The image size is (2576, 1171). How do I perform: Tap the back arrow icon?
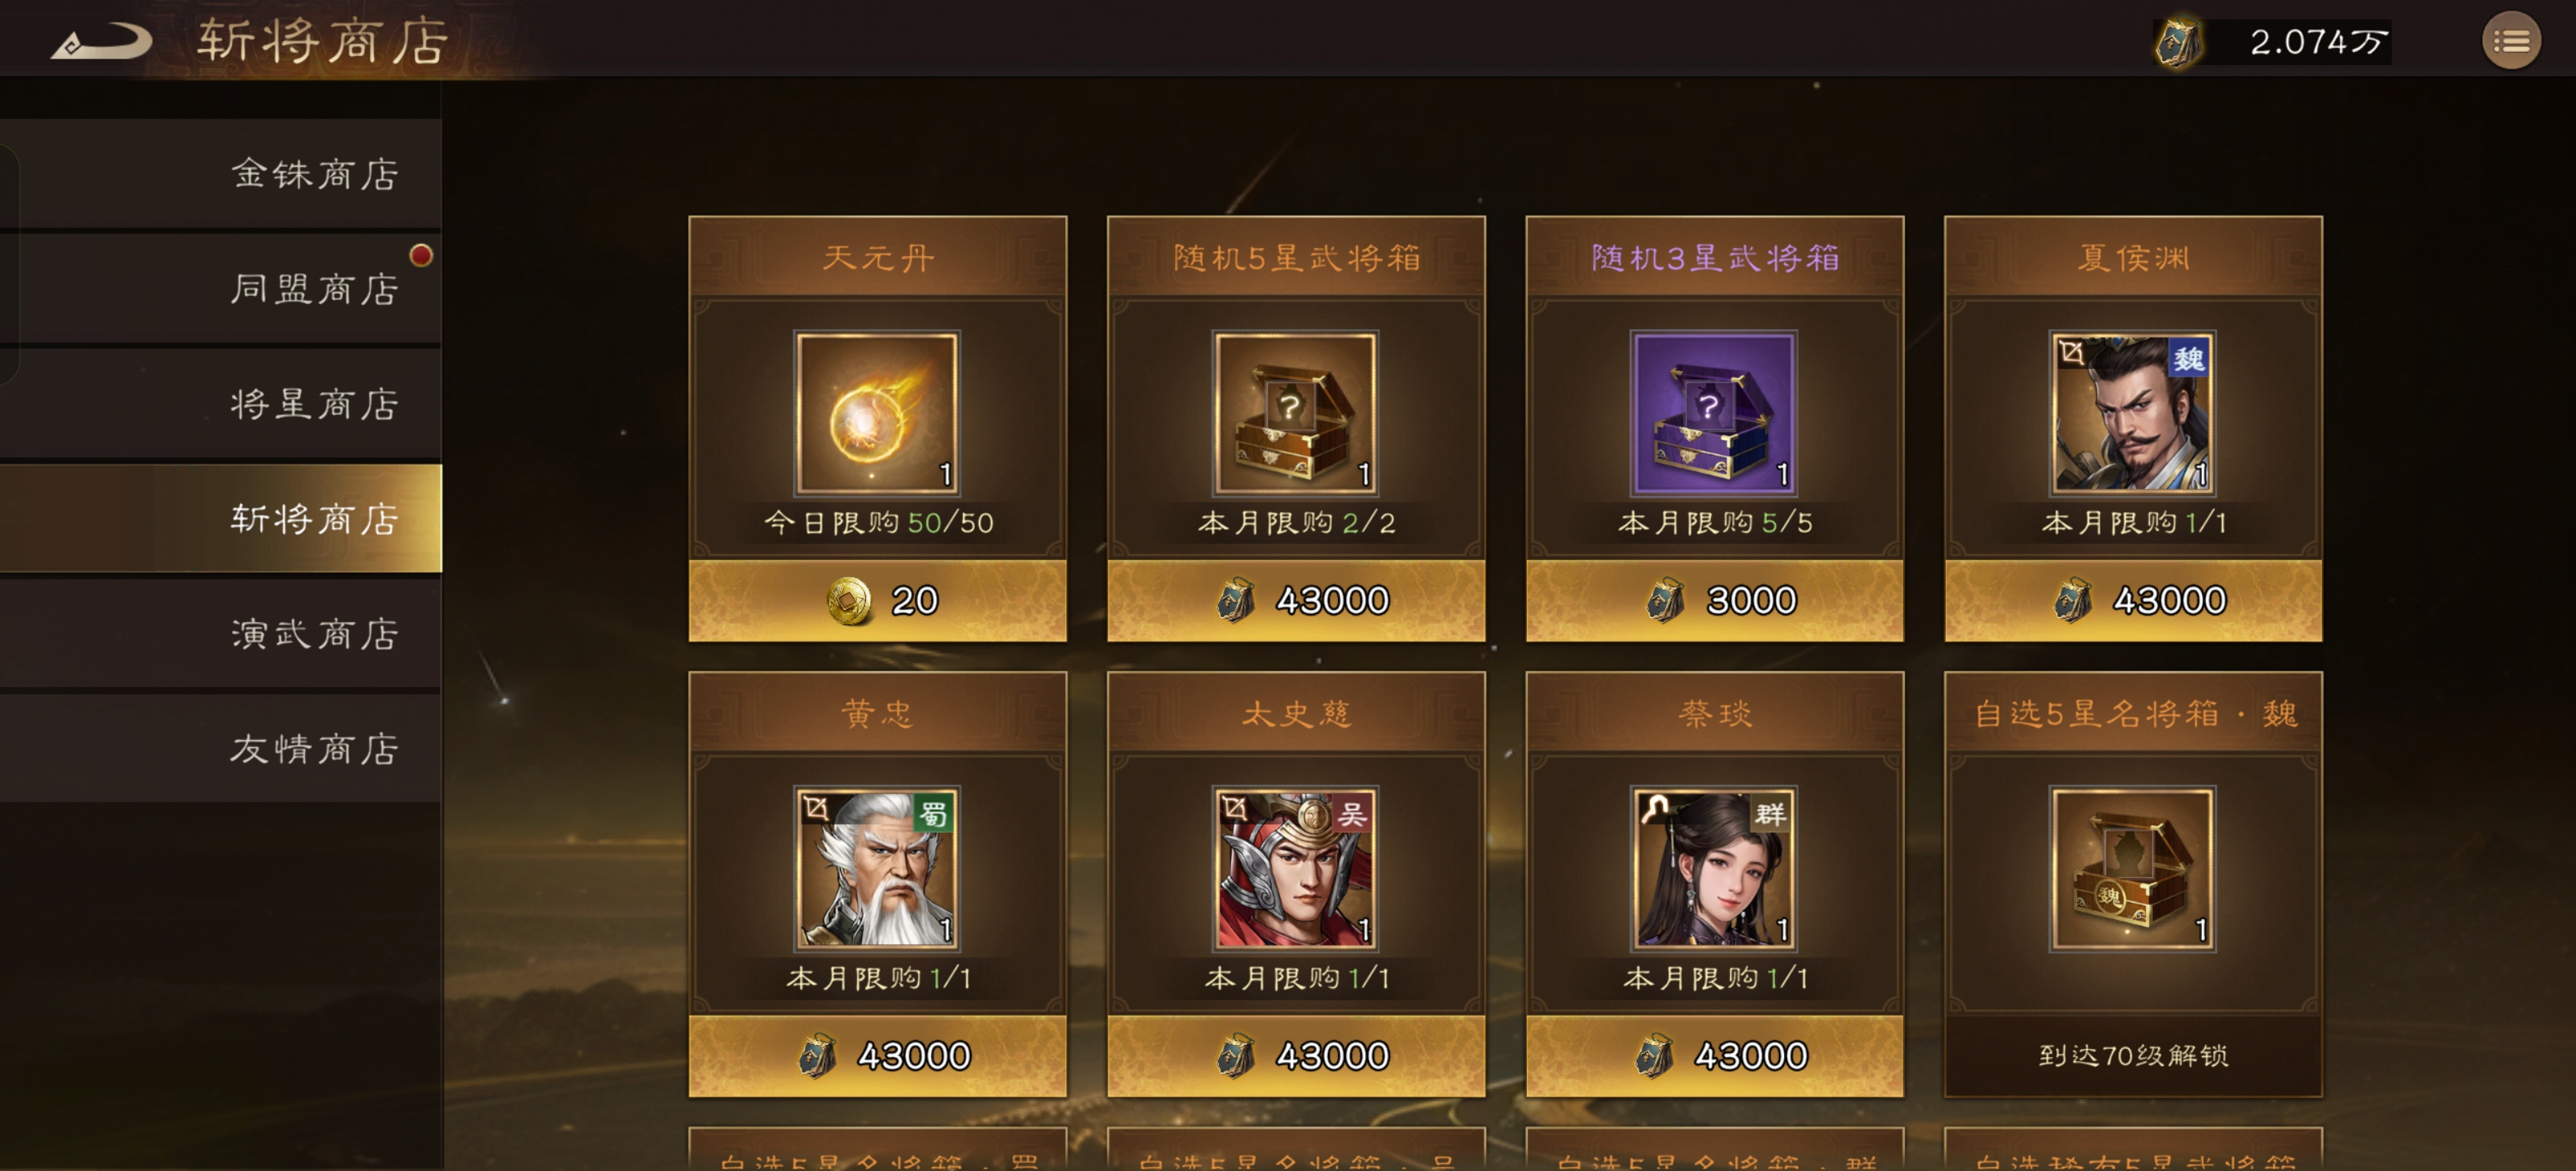102,42
